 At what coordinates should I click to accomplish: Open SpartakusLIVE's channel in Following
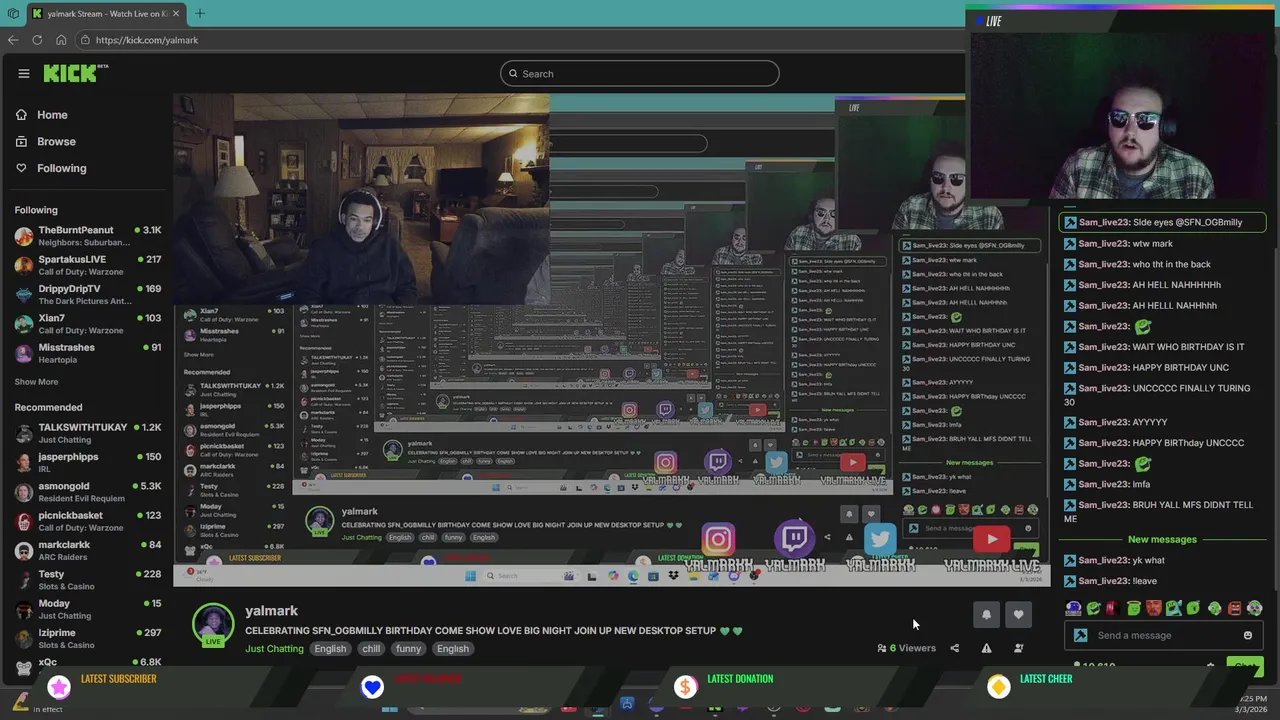tap(88, 265)
